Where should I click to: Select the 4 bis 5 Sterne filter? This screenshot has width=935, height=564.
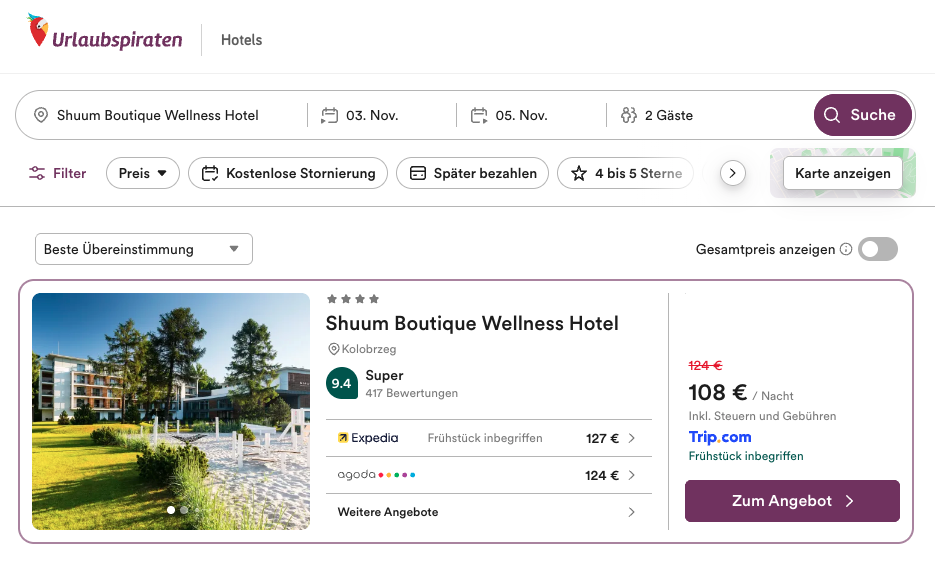626,173
